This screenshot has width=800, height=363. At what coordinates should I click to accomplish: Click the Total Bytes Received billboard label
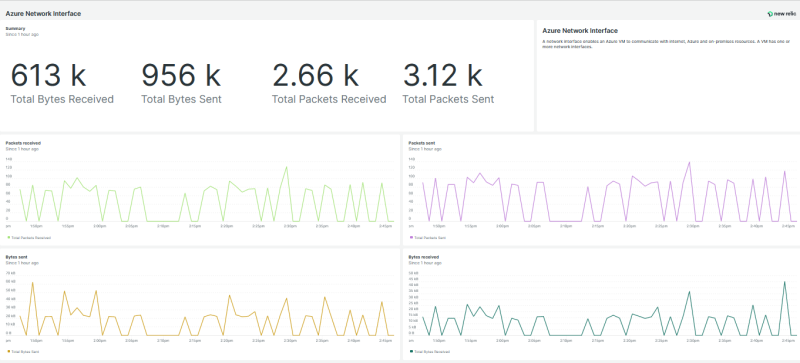[62, 100]
